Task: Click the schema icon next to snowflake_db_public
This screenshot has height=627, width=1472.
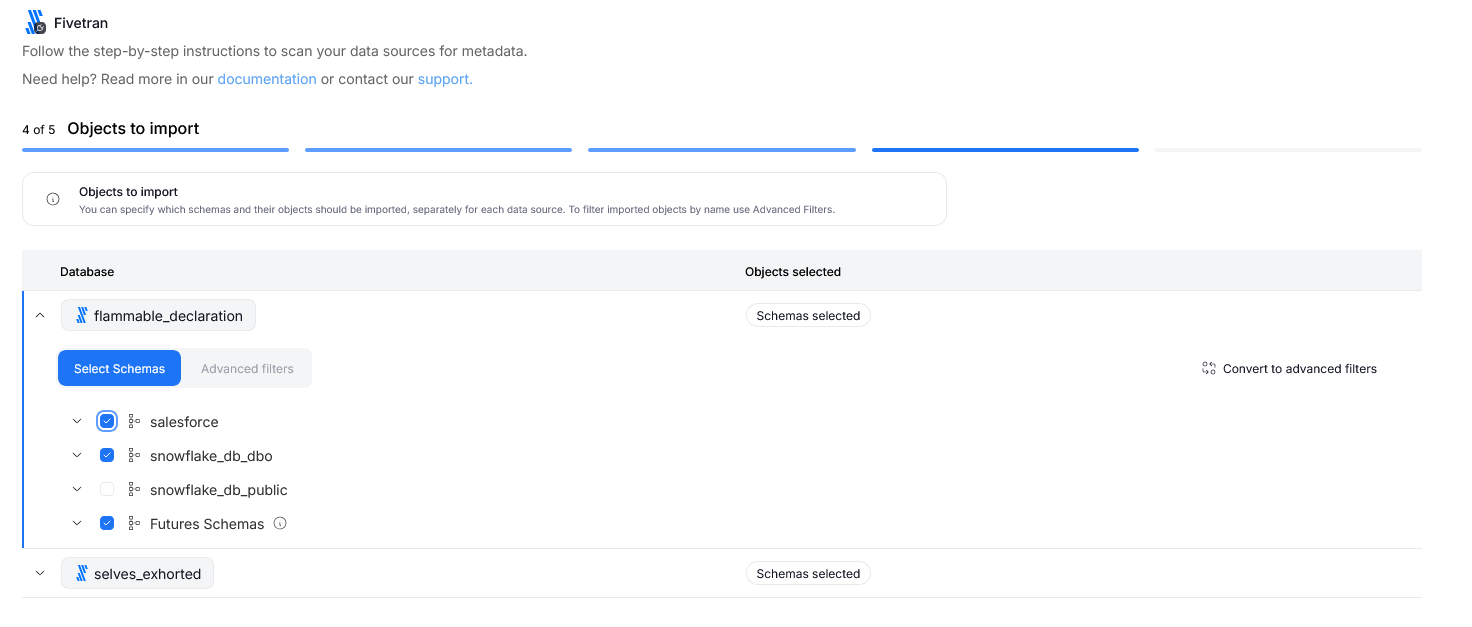Action: coord(134,490)
